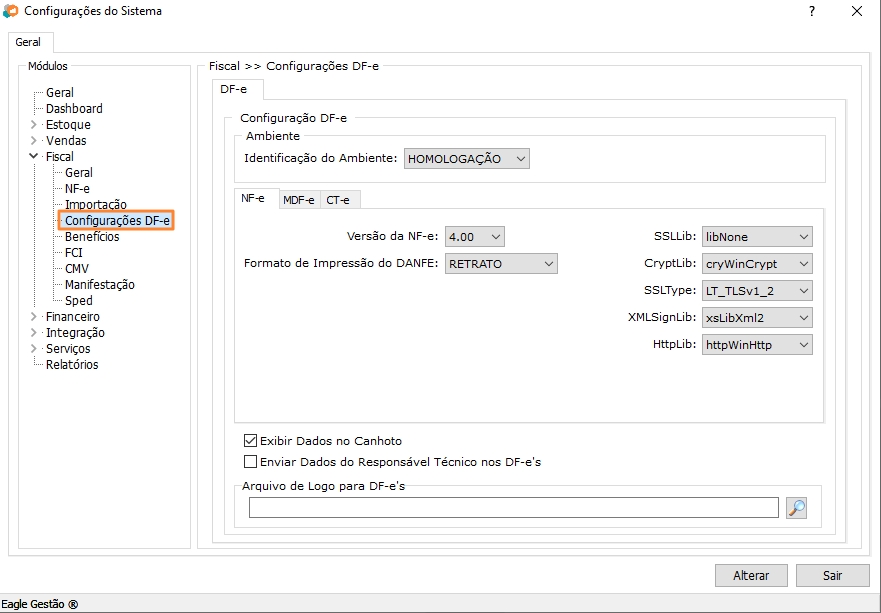881x613 pixels.
Task: Select FCI in the tree
Action: (74, 253)
